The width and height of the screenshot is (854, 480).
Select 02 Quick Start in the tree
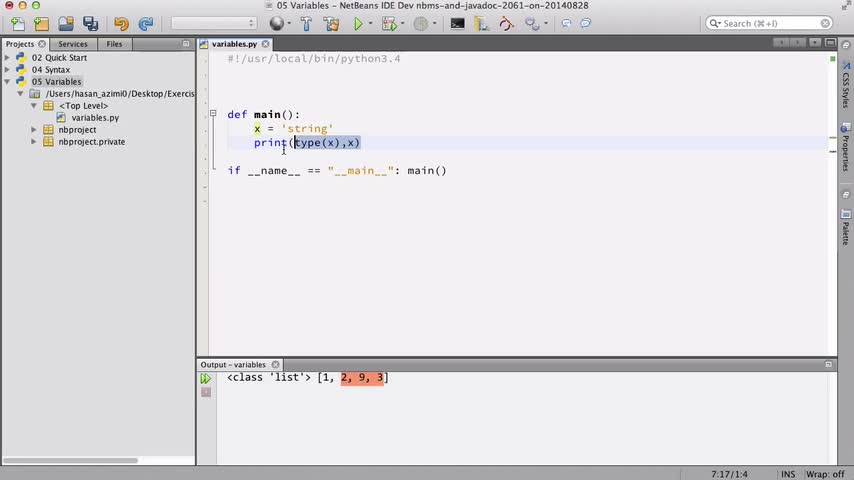[59, 57]
